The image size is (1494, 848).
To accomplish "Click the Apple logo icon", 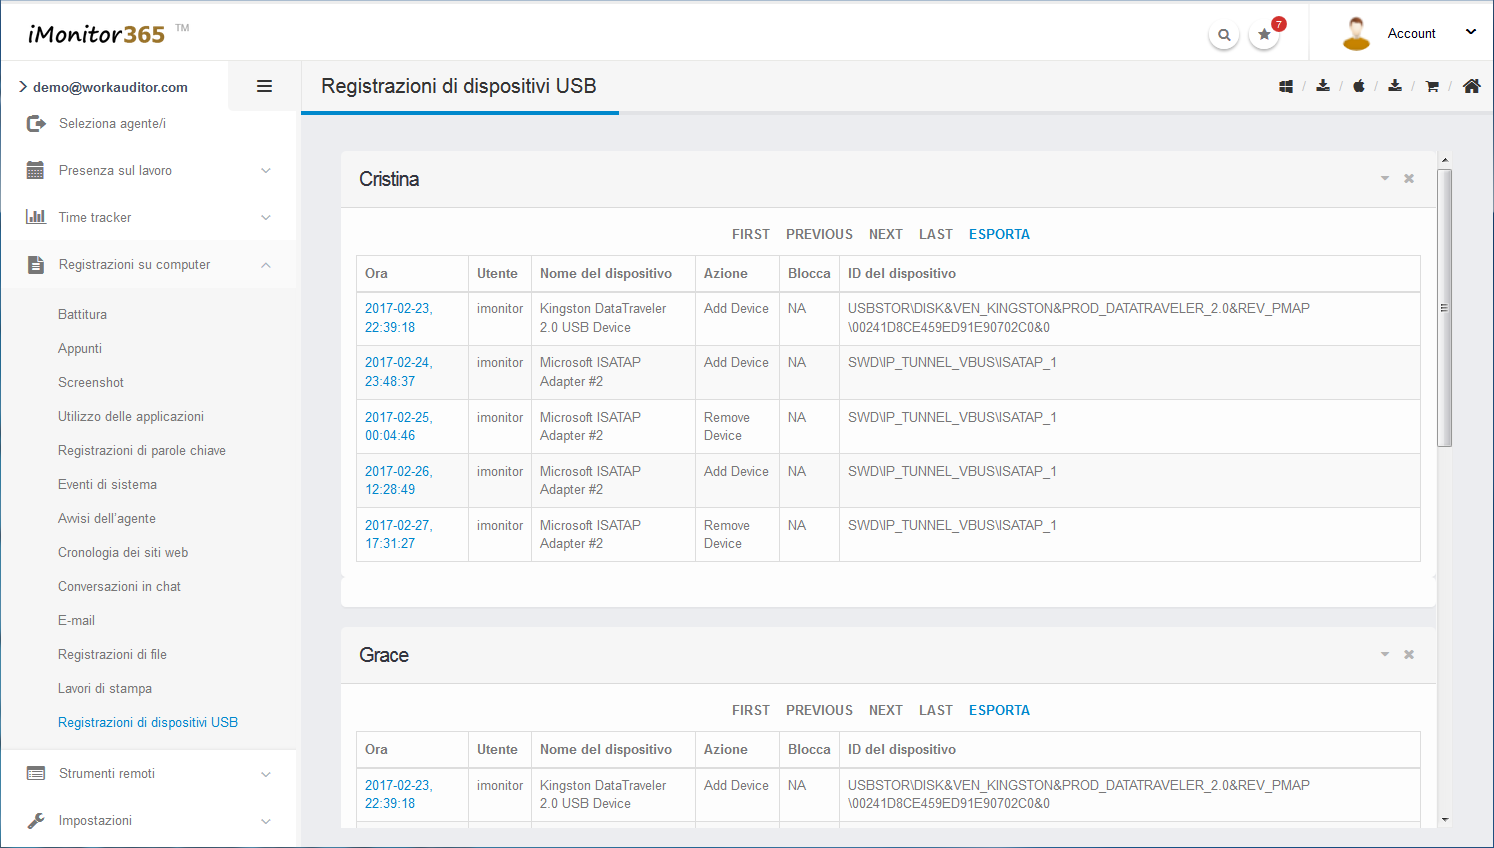I will (x=1359, y=87).
